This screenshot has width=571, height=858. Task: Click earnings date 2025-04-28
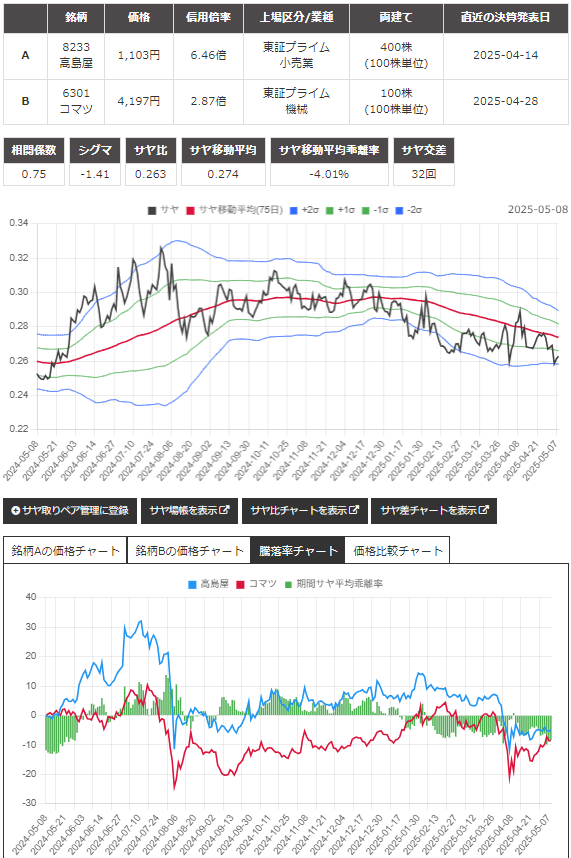[505, 101]
